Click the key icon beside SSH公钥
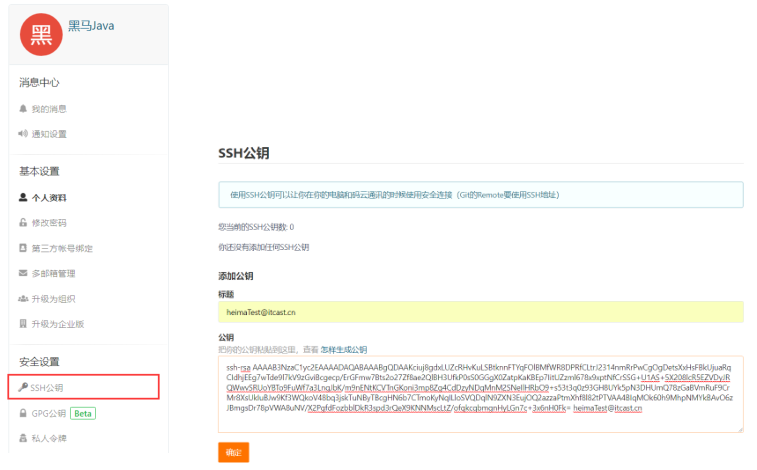757x470 pixels. tap(23, 387)
